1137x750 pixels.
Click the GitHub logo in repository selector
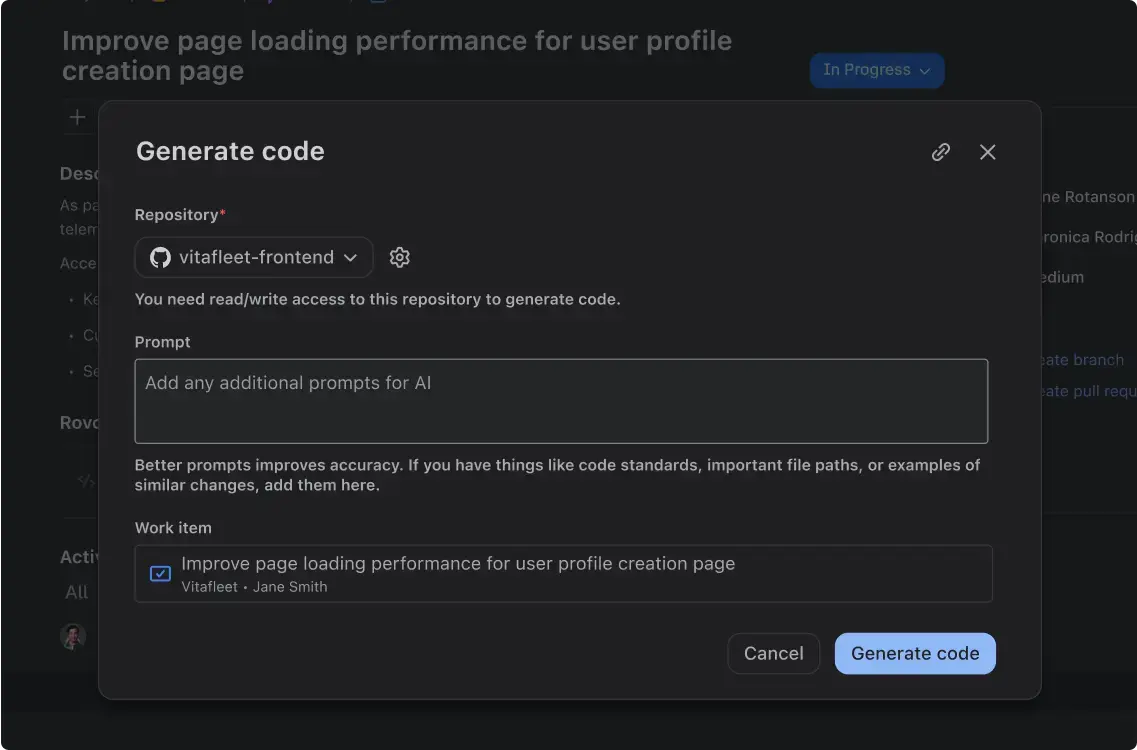[x=160, y=258]
